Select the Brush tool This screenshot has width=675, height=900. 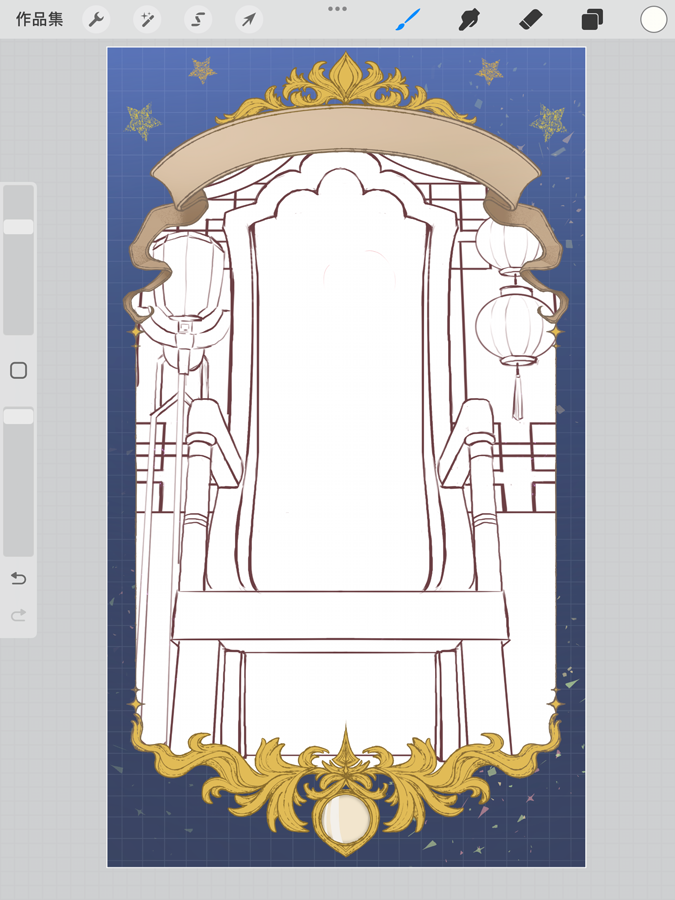[408, 20]
